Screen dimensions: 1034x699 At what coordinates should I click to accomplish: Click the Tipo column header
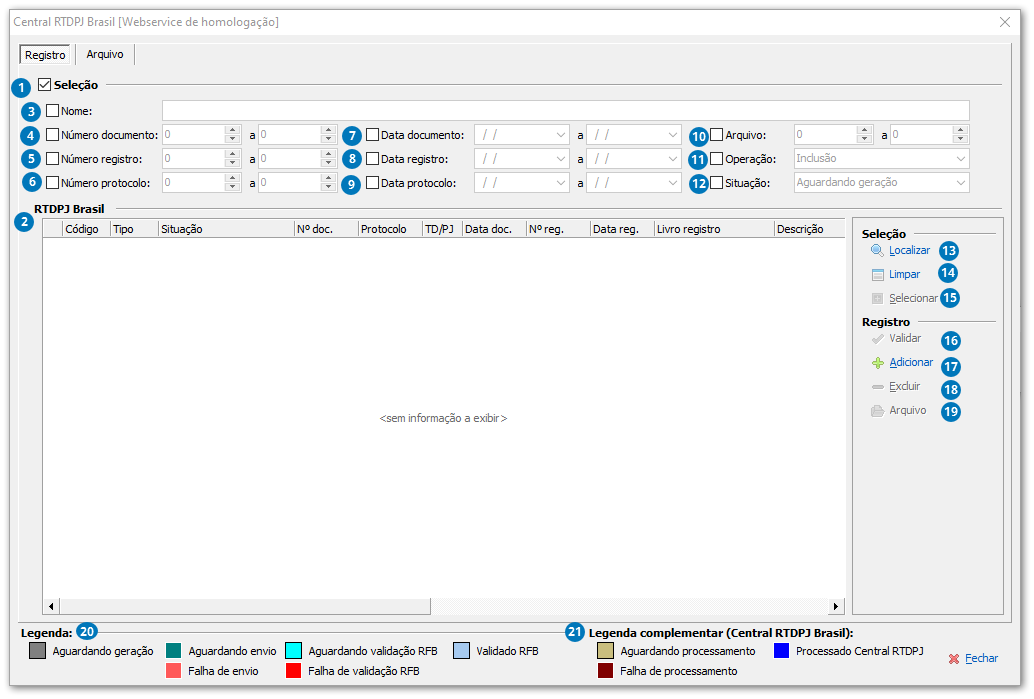135,229
